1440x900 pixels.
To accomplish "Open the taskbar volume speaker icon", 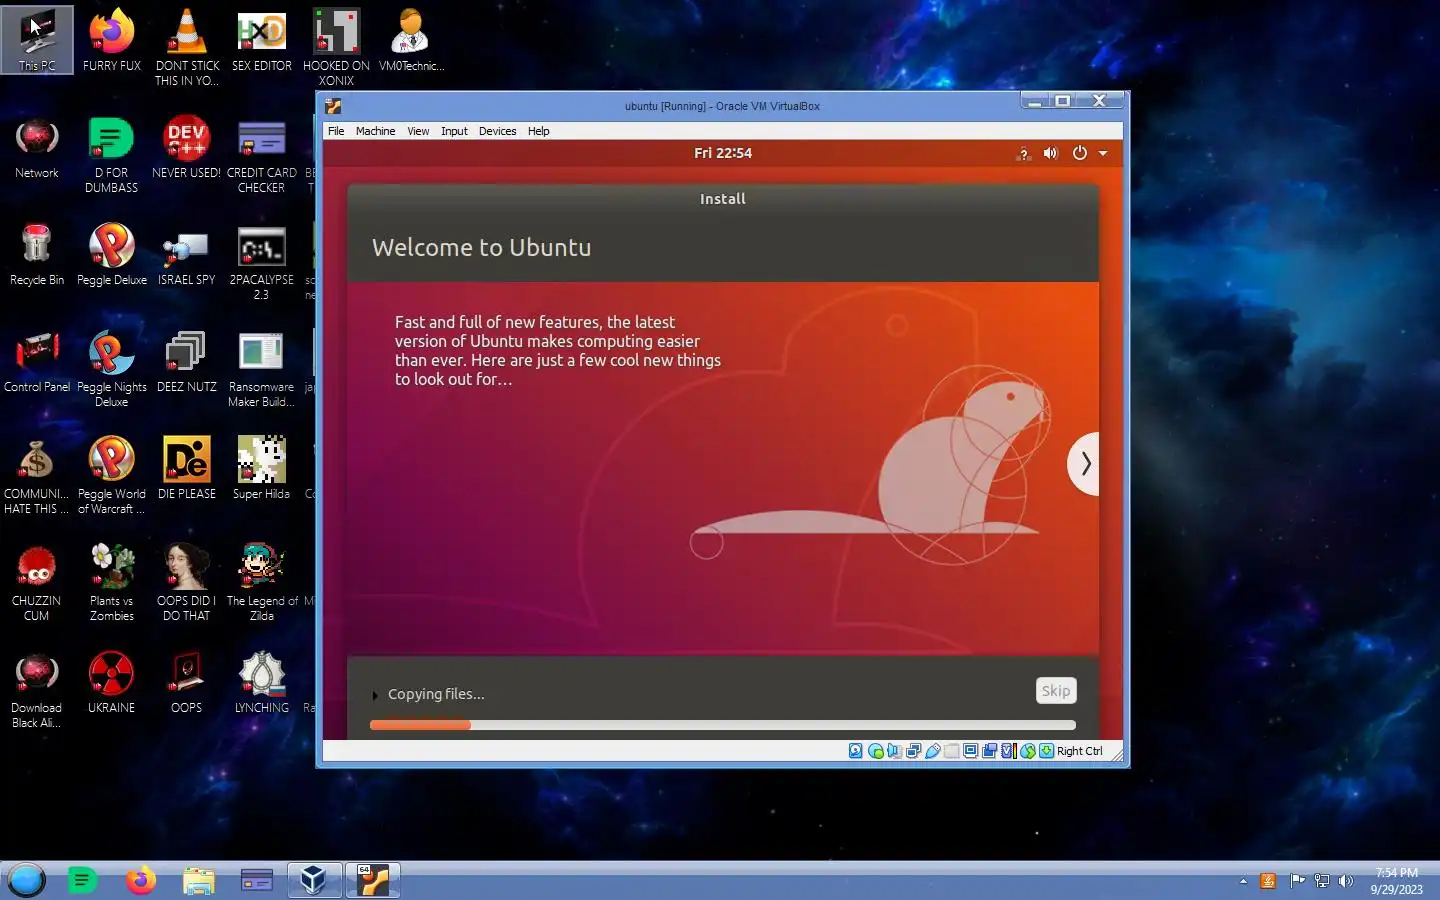I will (1346, 881).
